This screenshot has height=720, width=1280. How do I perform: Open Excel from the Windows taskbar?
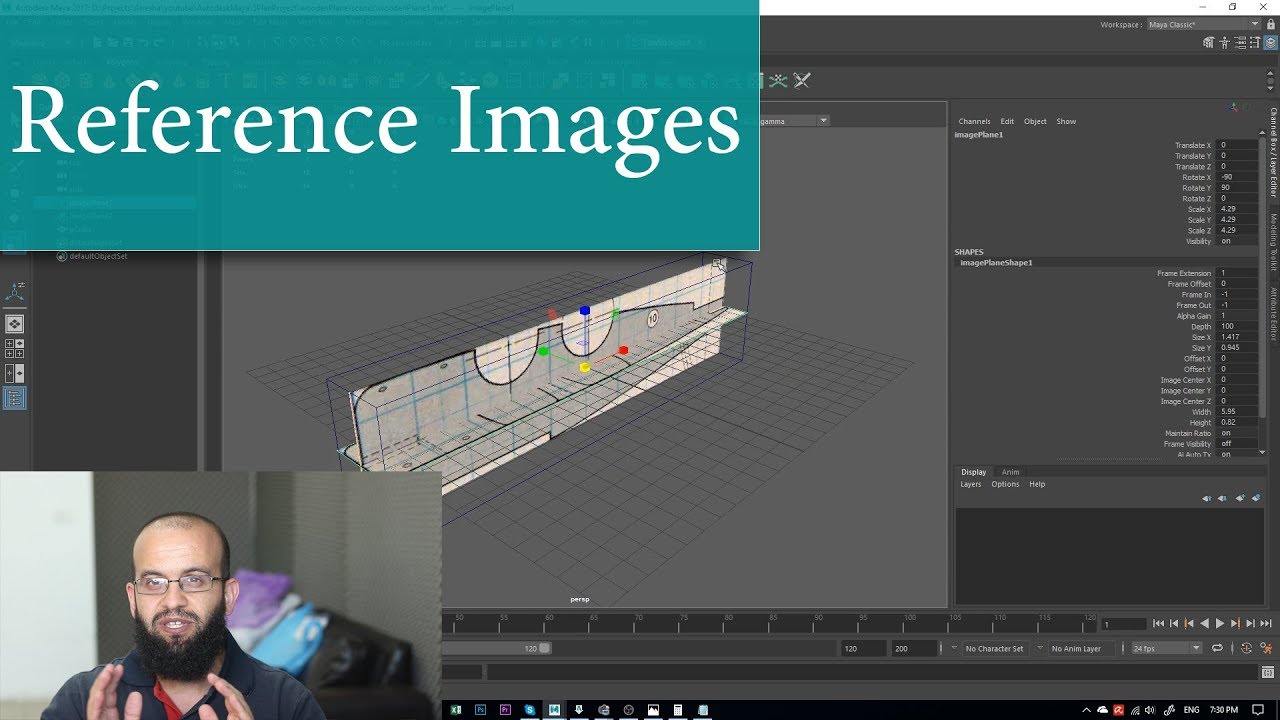[x=456, y=710]
